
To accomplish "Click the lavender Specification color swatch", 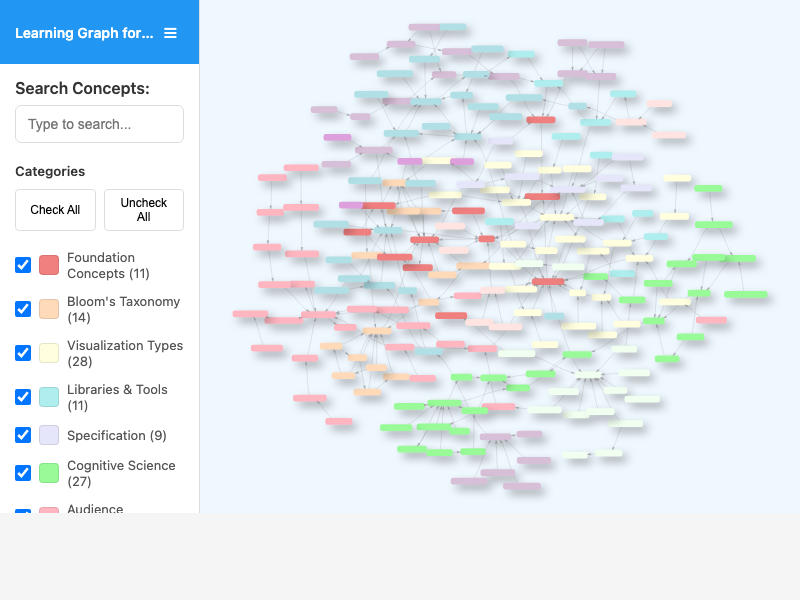I will [x=48, y=435].
